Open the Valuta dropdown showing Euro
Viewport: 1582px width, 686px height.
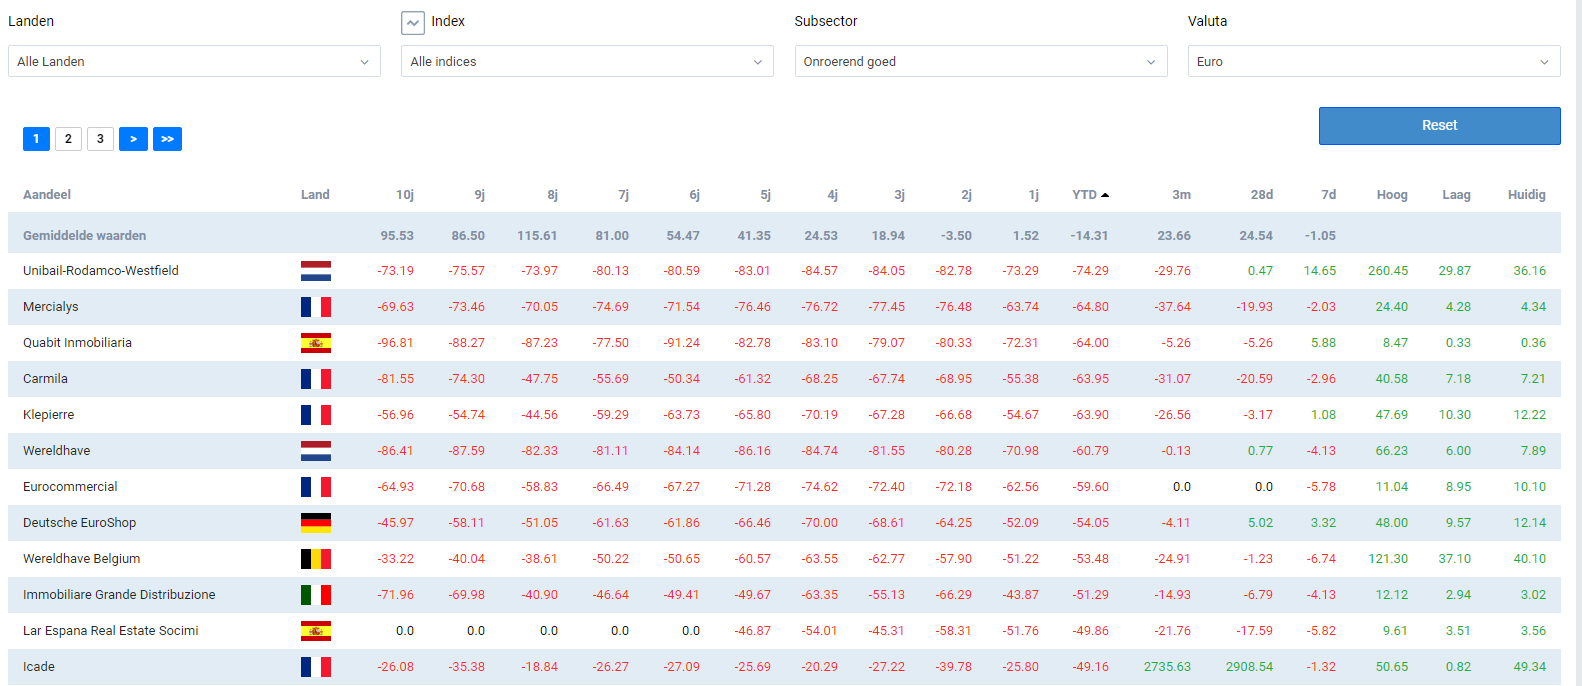1374,61
